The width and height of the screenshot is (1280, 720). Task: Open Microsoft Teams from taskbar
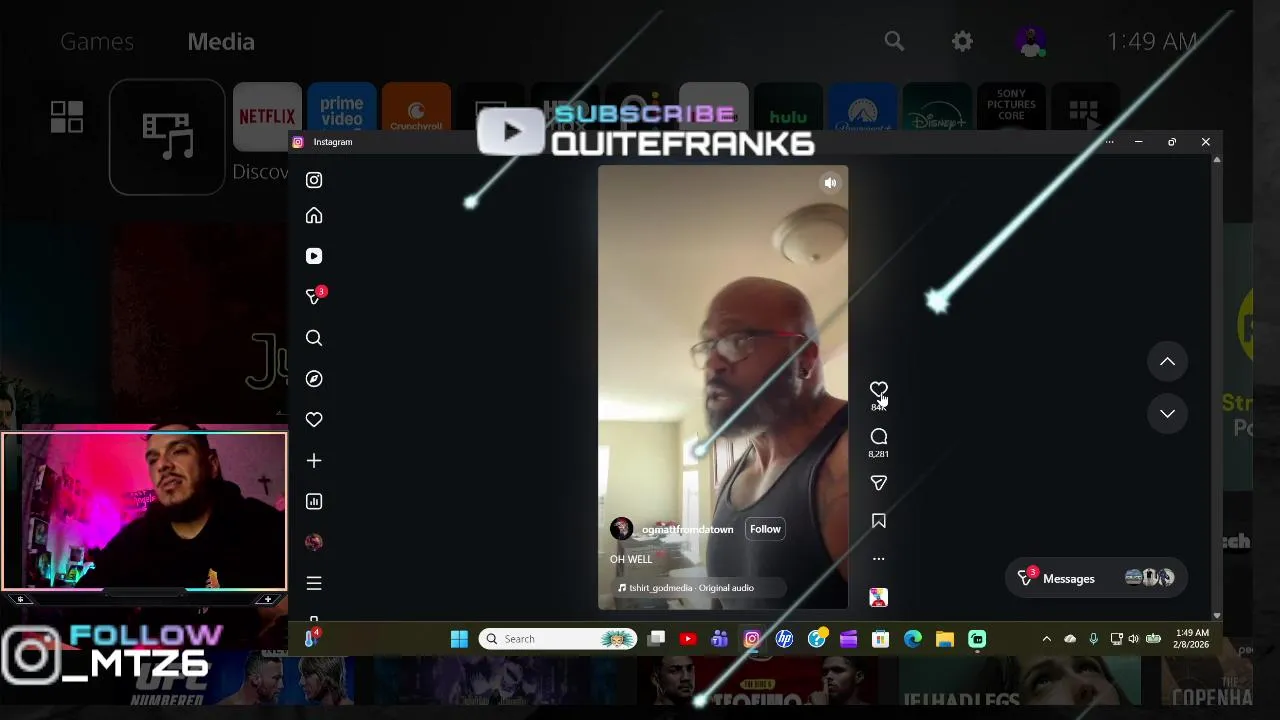pos(719,639)
